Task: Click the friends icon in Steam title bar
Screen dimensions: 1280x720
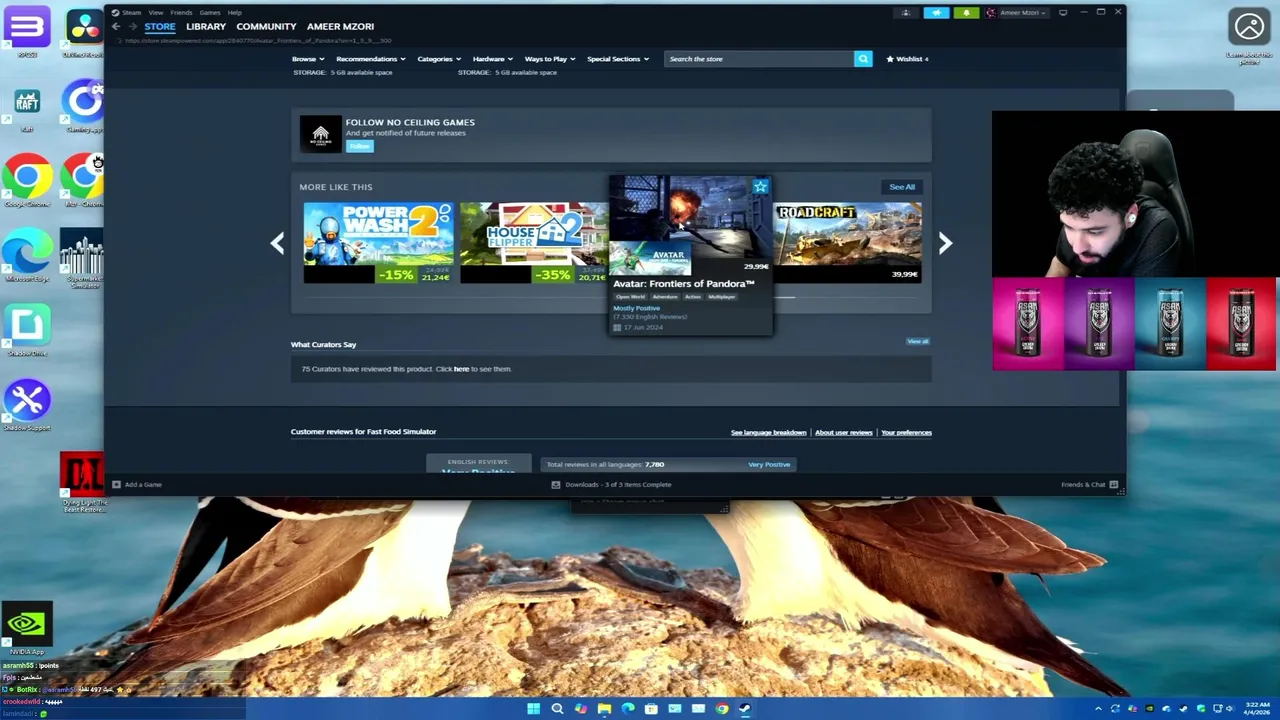Action: [x=906, y=13]
